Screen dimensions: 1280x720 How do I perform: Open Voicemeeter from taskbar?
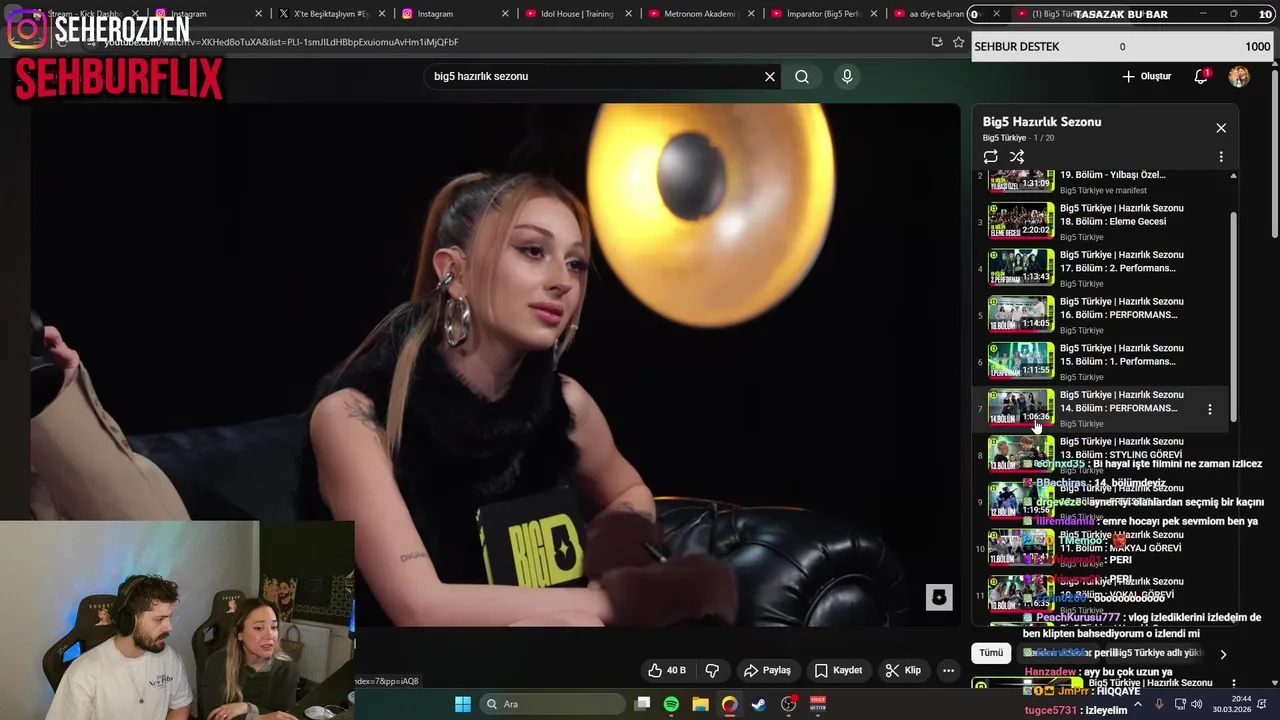point(818,704)
